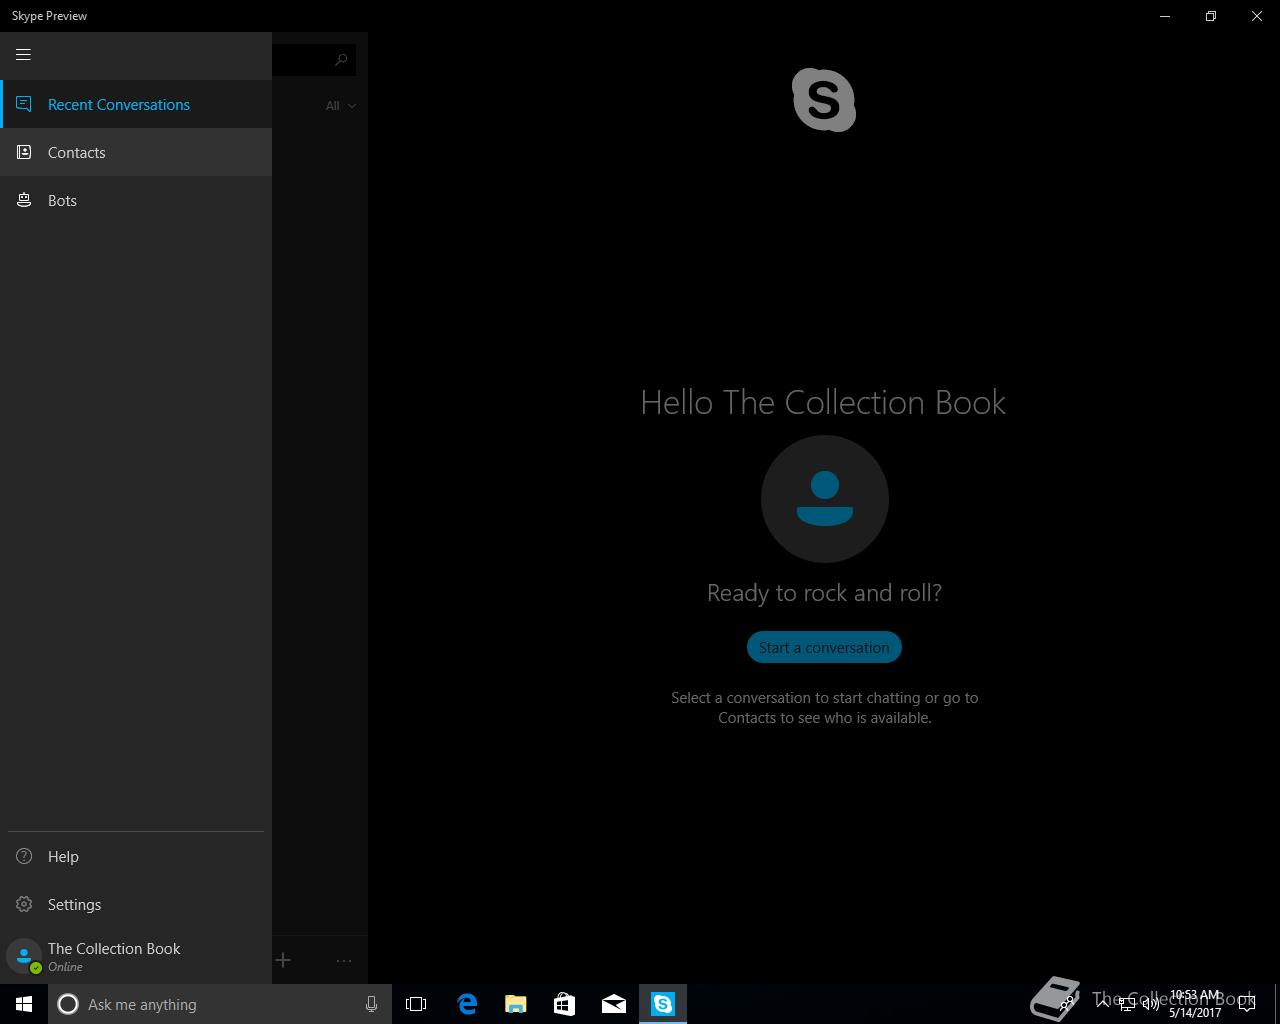
Task: Open the Action Center notifications icon
Action: [x=1247, y=1004]
